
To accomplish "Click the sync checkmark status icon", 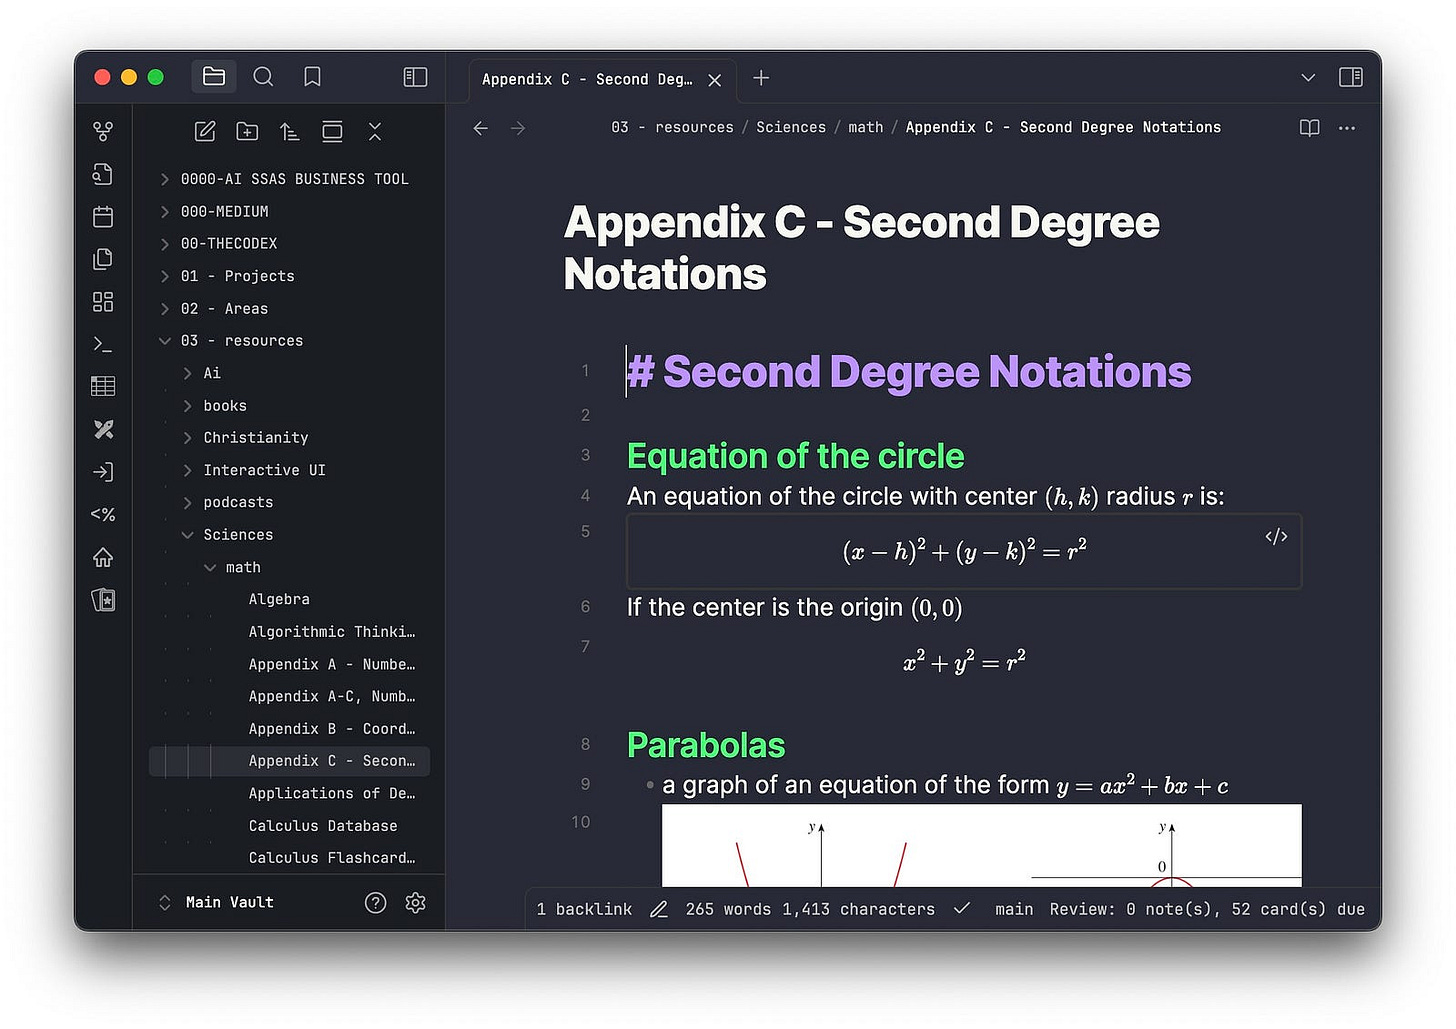I will pyautogui.click(x=962, y=909).
